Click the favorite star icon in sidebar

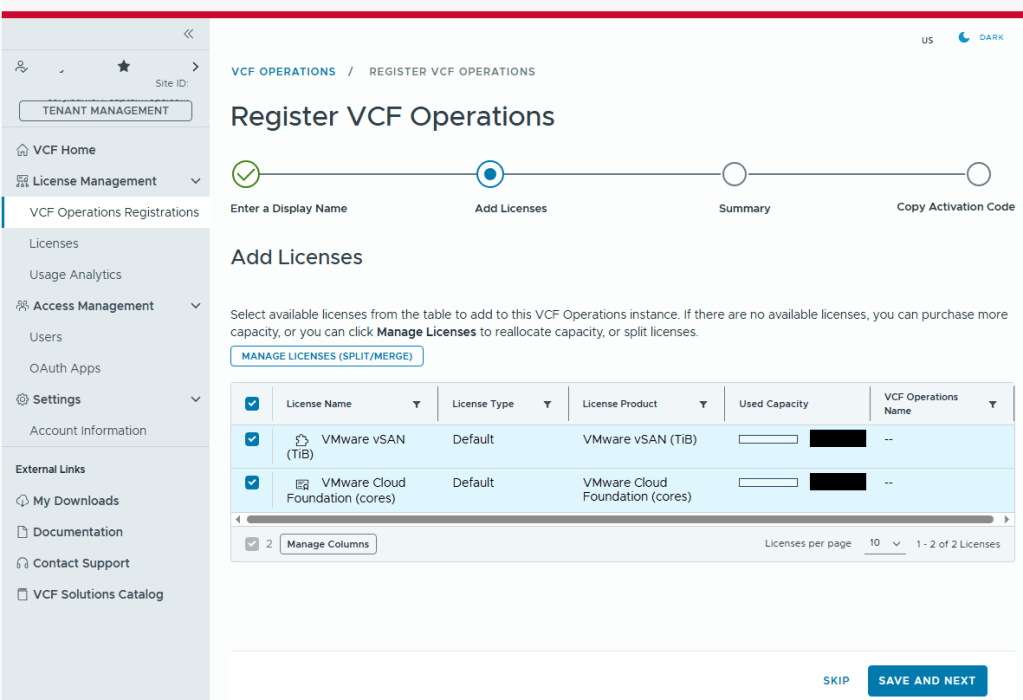(124, 66)
